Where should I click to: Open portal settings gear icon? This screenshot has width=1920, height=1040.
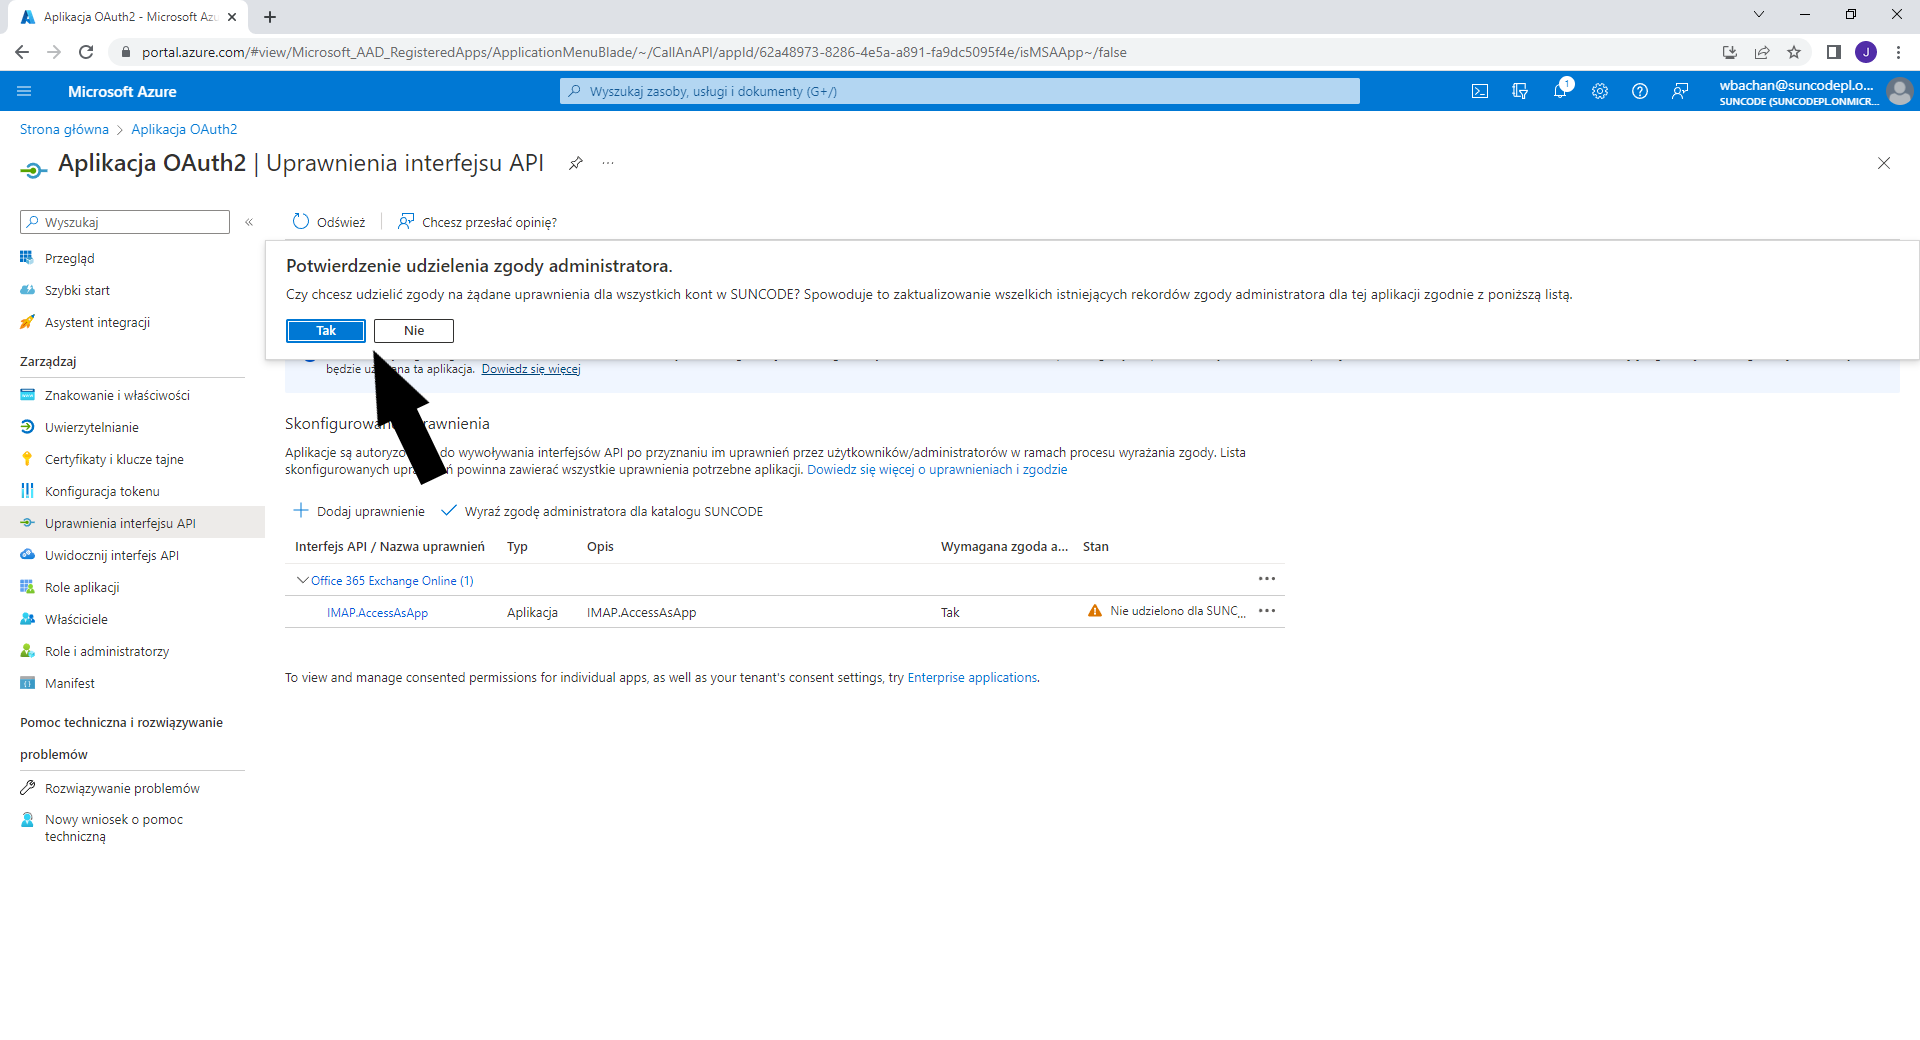pyautogui.click(x=1600, y=91)
